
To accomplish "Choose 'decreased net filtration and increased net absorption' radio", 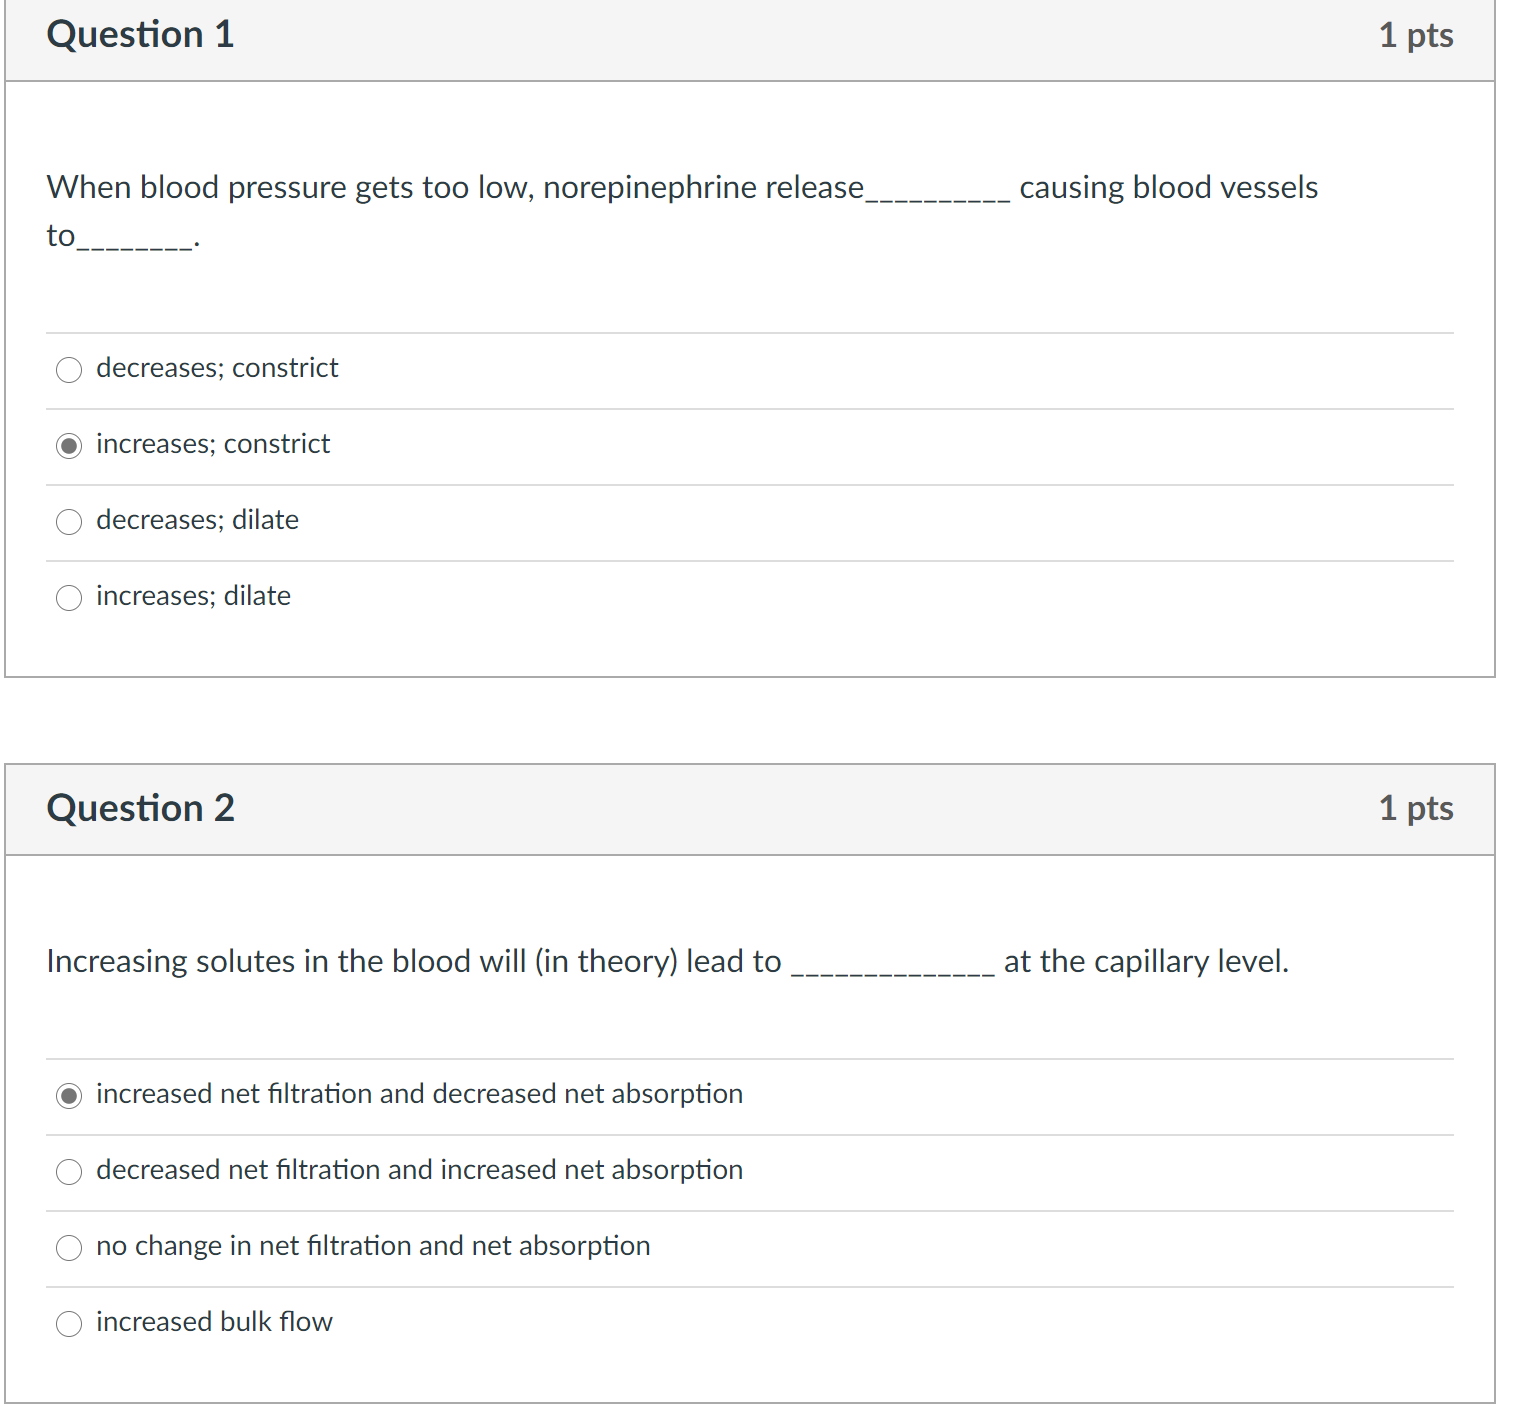I will [69, 1172].
